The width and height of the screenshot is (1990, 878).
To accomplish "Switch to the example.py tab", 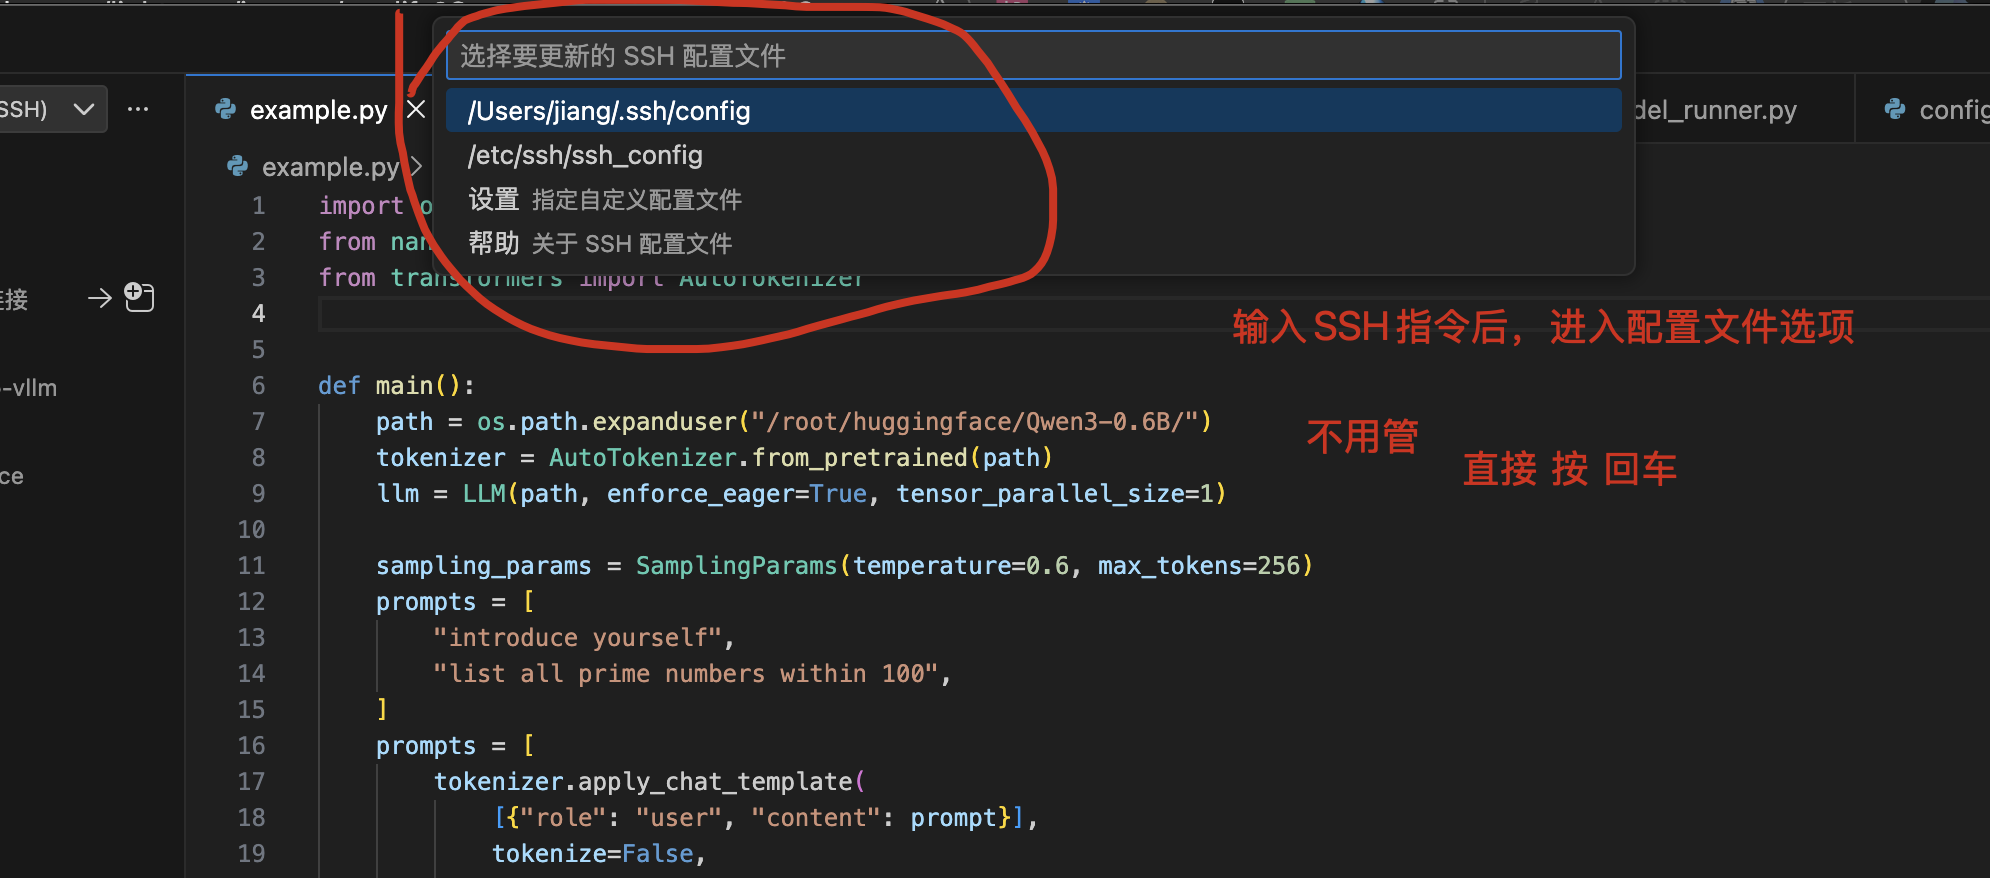I will click(317, 110).
